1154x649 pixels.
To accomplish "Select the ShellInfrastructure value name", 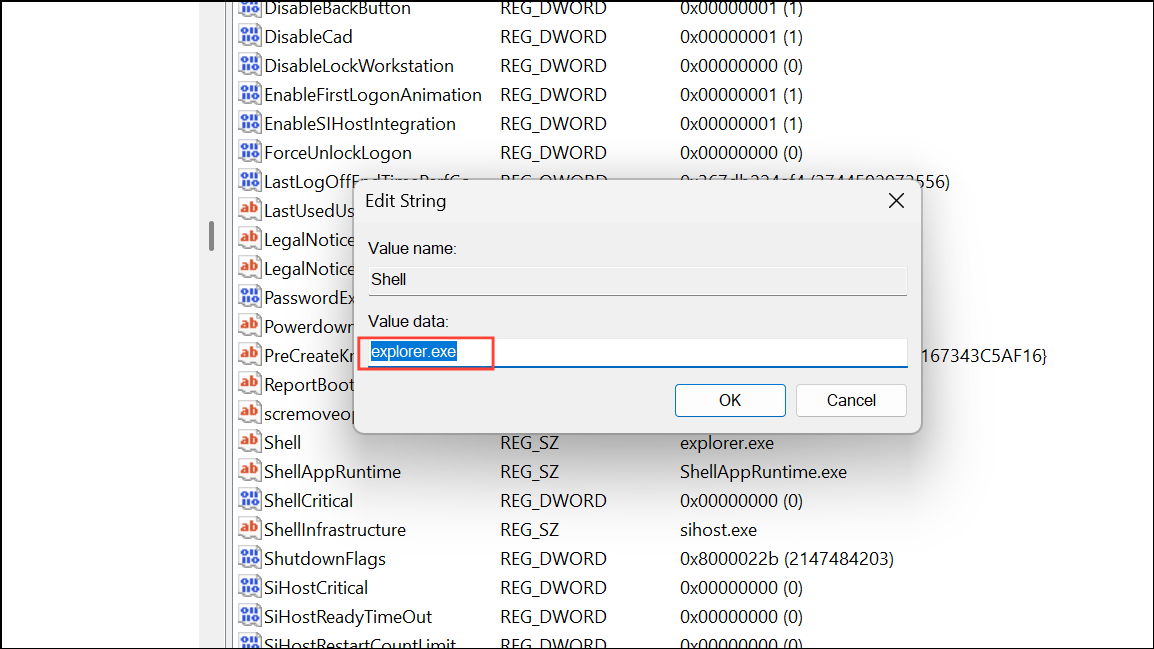I will tap(335, 530).
